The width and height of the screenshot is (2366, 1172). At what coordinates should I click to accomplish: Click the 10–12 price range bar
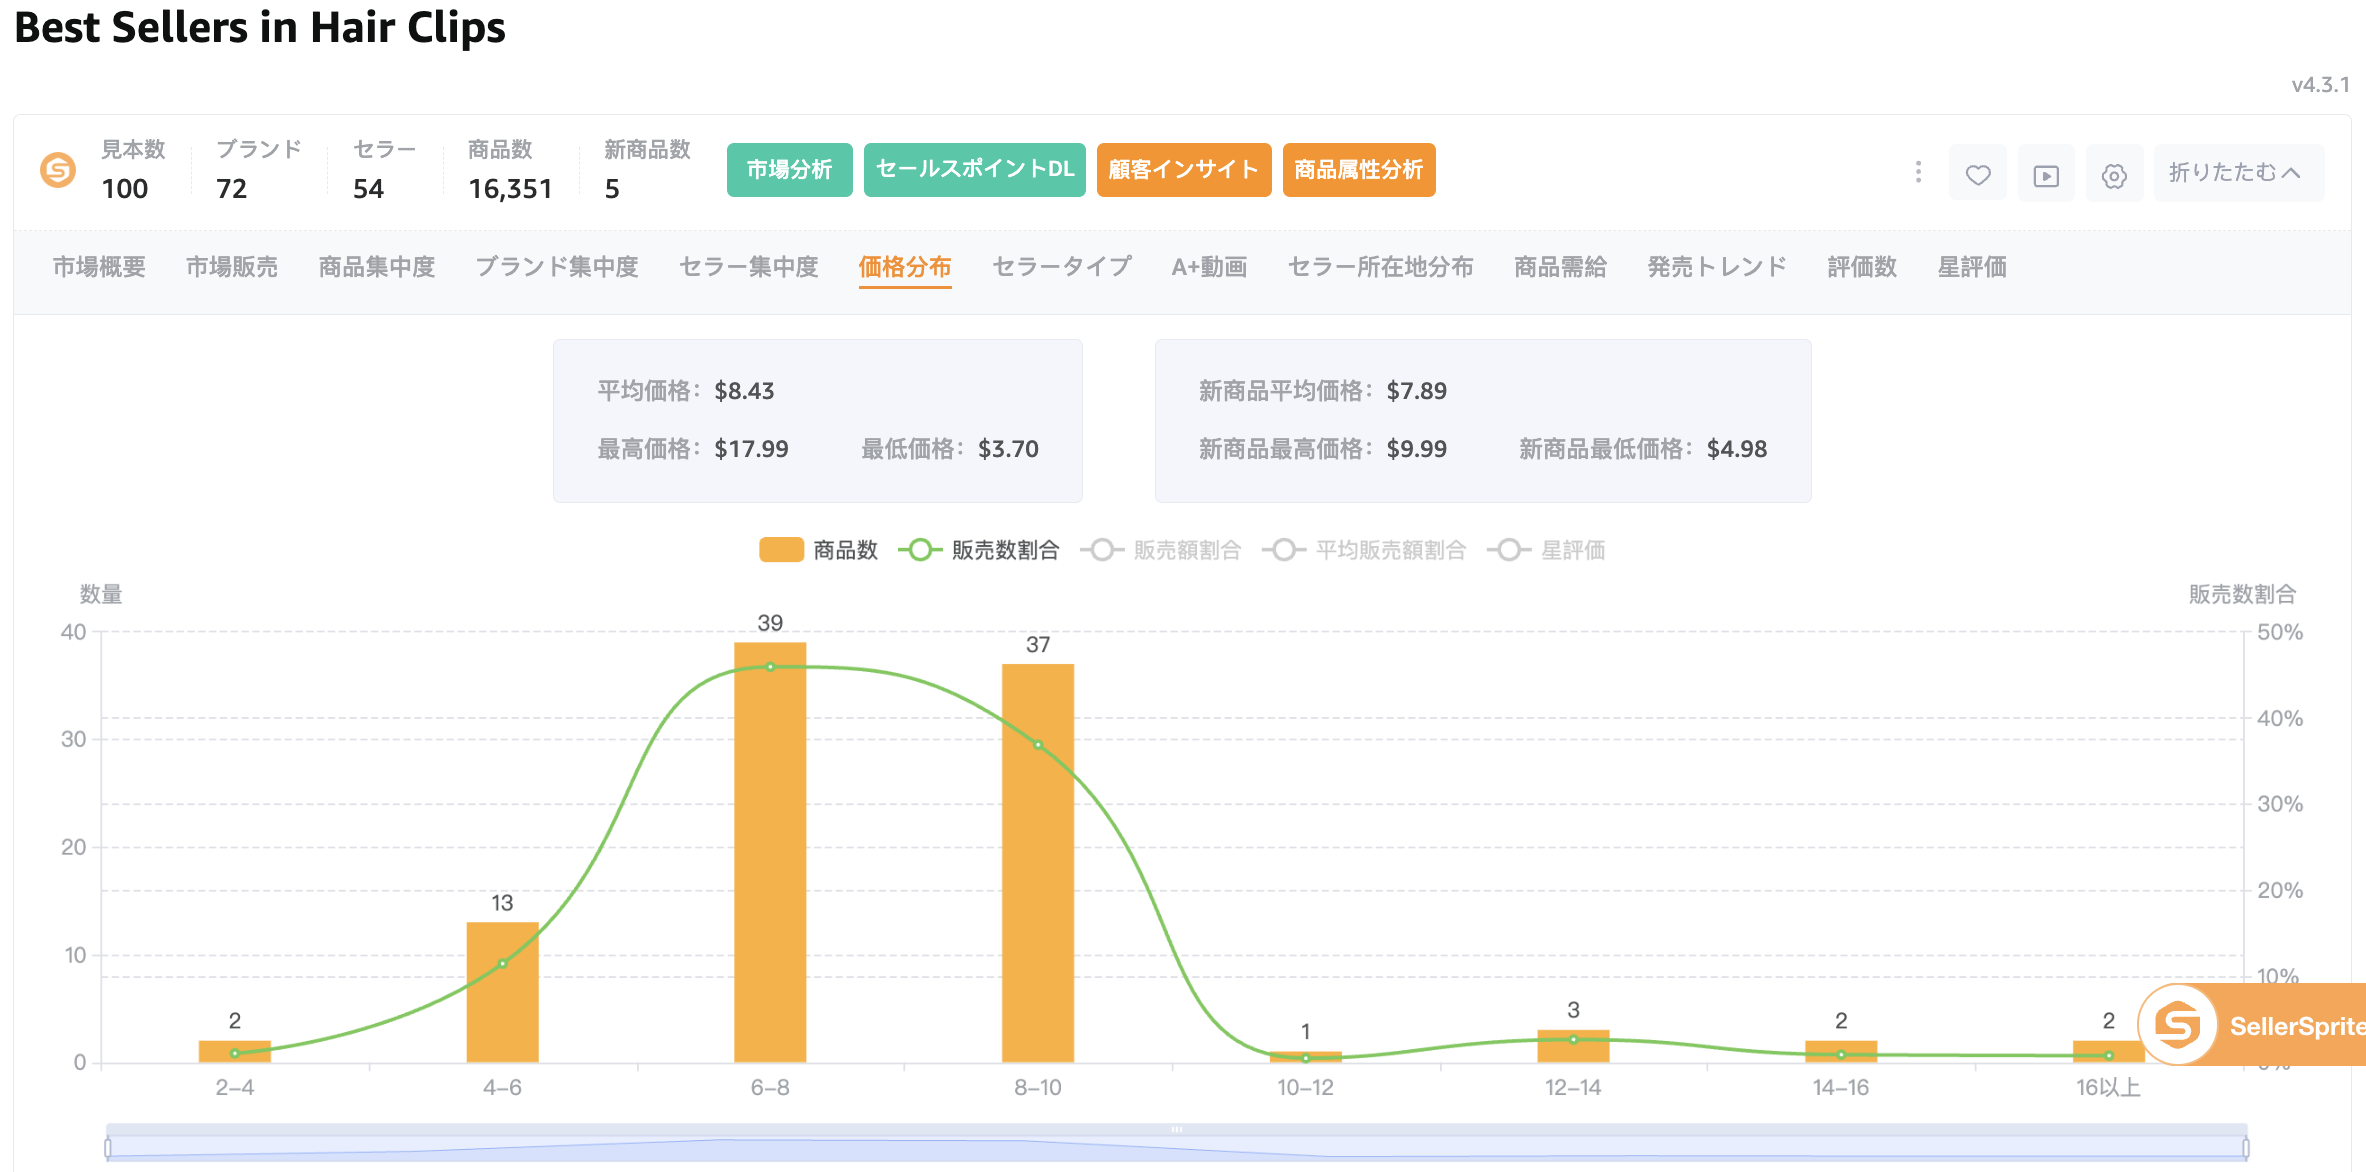tap(1305, 1056)
